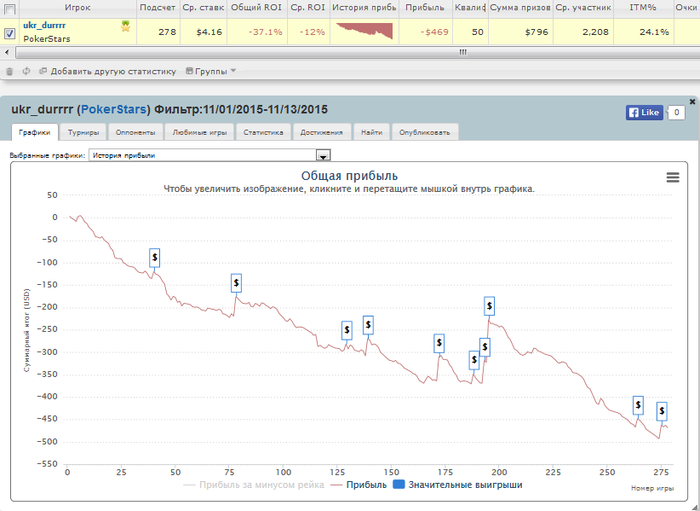Click the $ win marker near game 139

coord(368,325)
